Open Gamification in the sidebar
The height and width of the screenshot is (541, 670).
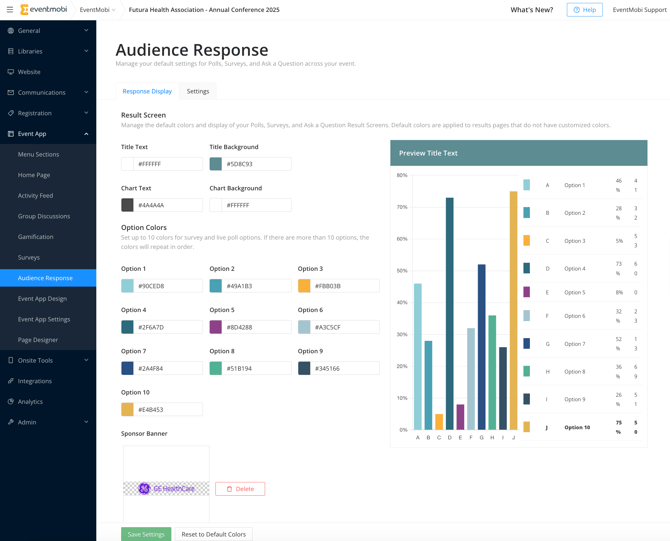(x=36, y=237)
